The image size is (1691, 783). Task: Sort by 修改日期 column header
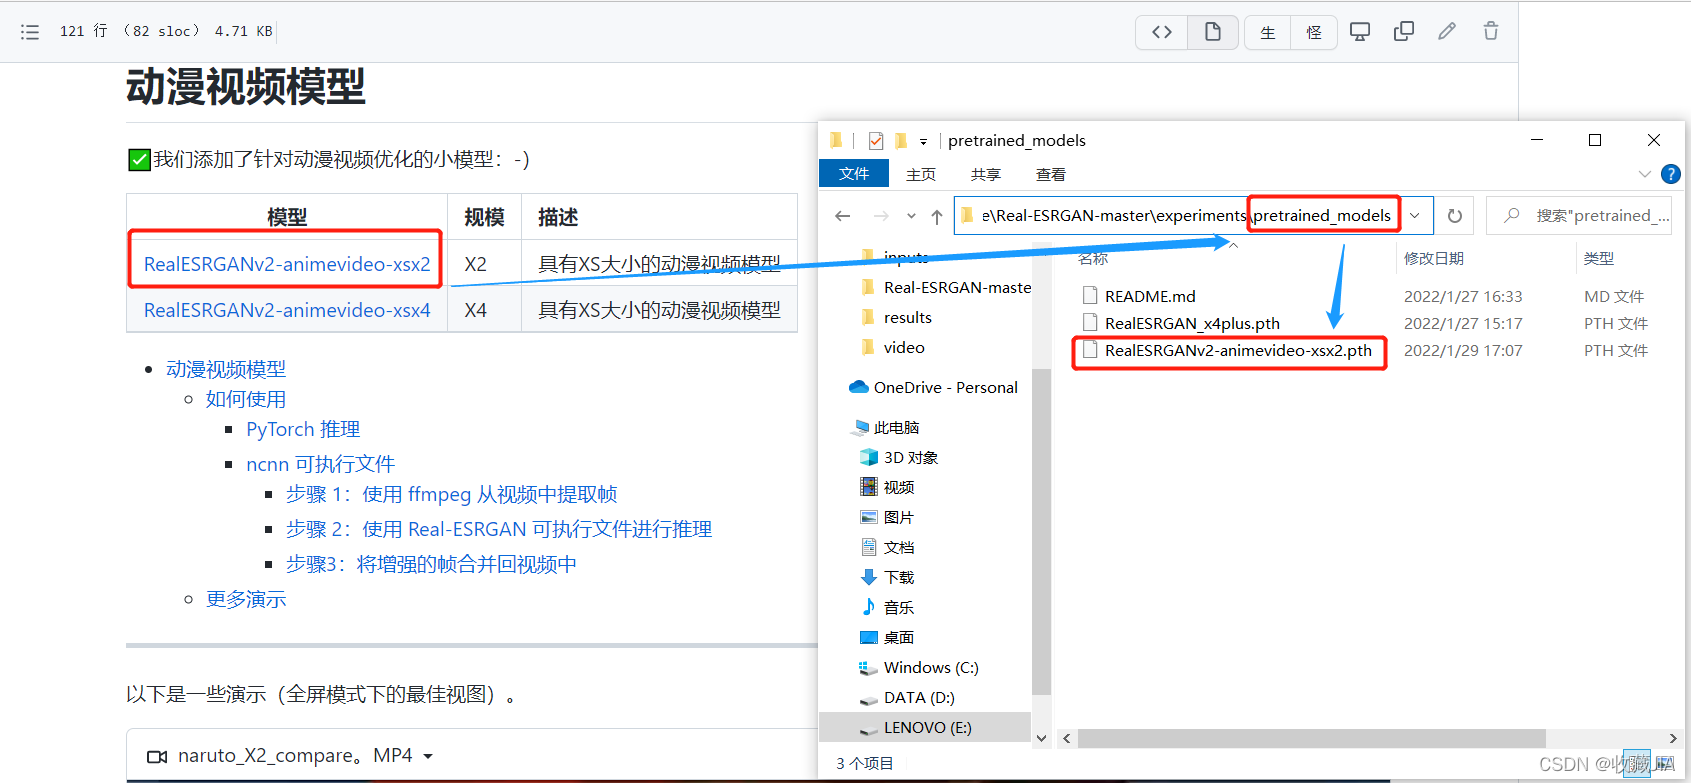(x=1433, y=259)
